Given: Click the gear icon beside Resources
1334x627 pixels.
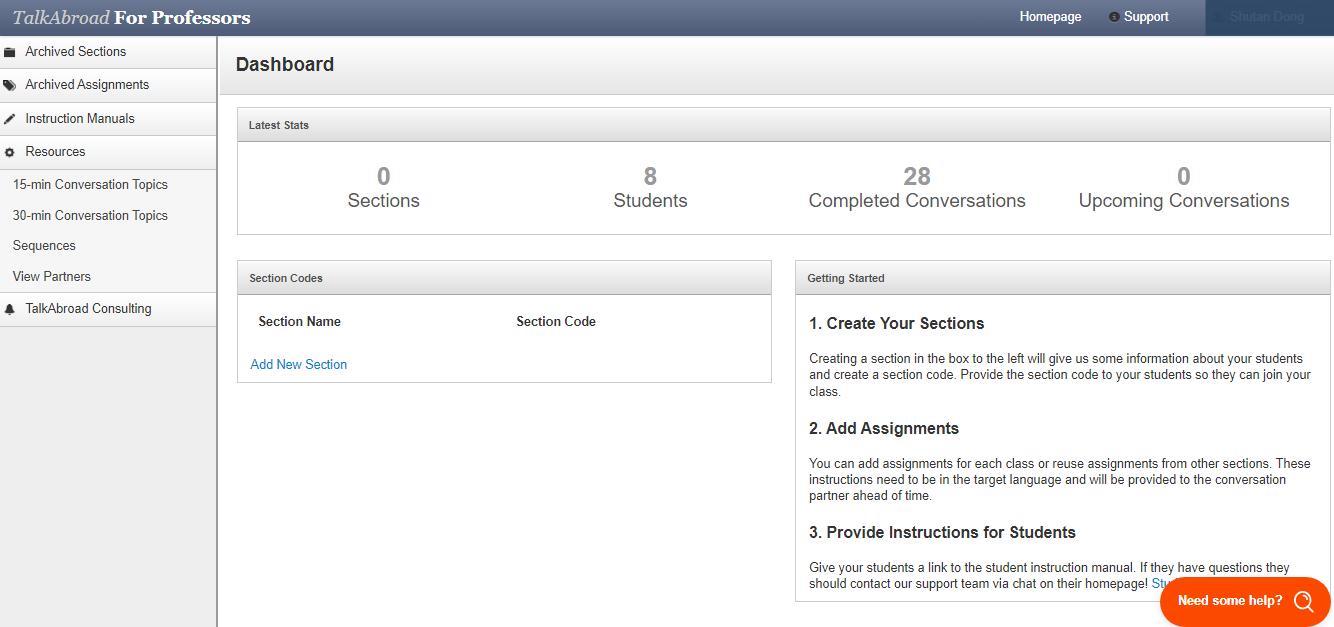Looking at the screenshot, I should point(10,152).
